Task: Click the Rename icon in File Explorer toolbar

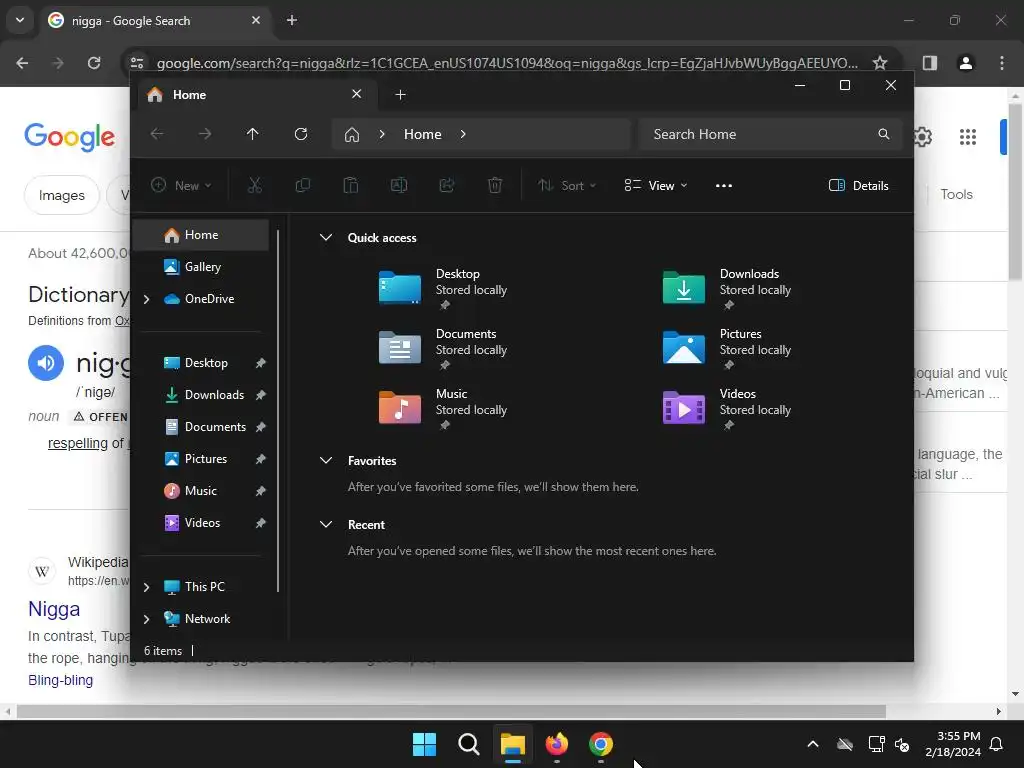Action: pyautogui.click(x=399, y=185)
